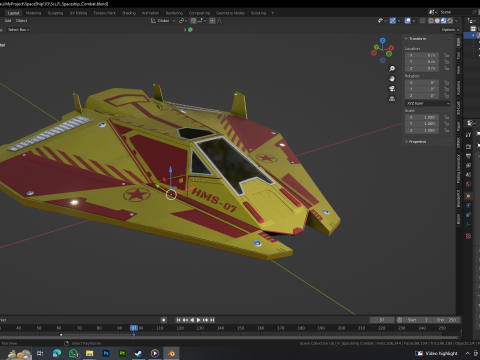480x360 pixels.
Task: Toggle lock on Scale Z
Action: 446,130
